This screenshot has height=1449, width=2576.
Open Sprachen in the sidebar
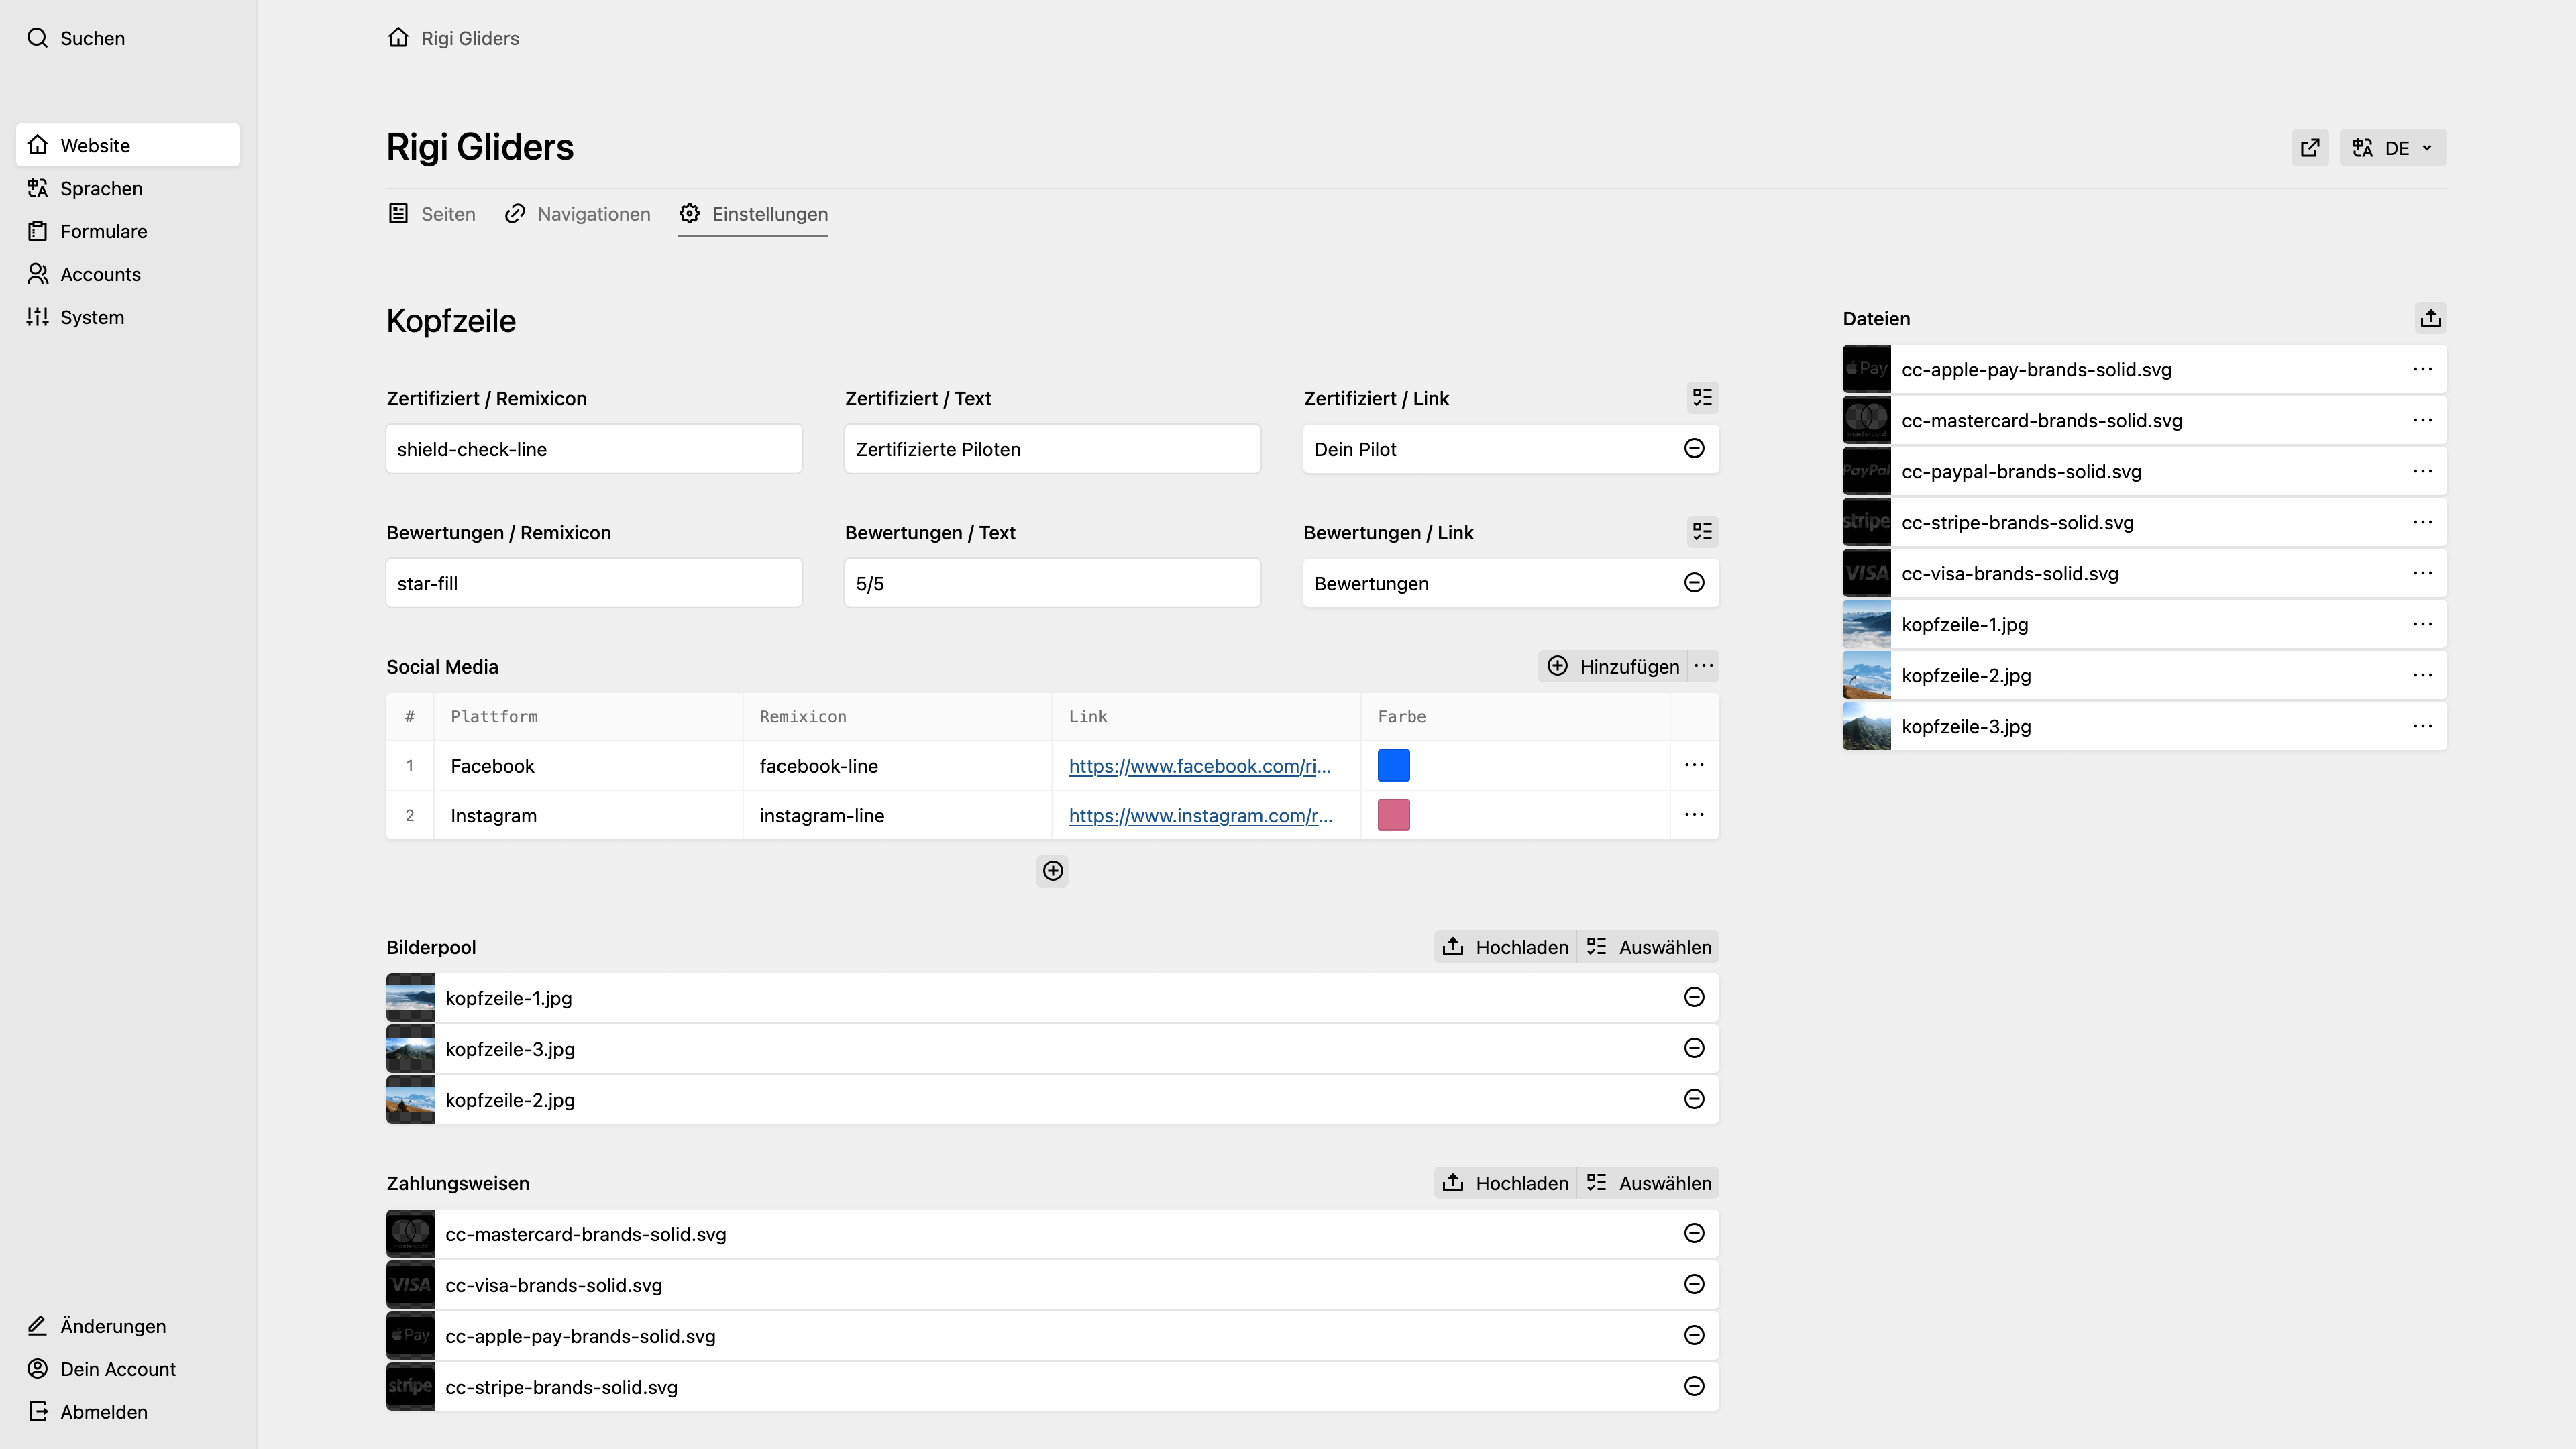128,188
